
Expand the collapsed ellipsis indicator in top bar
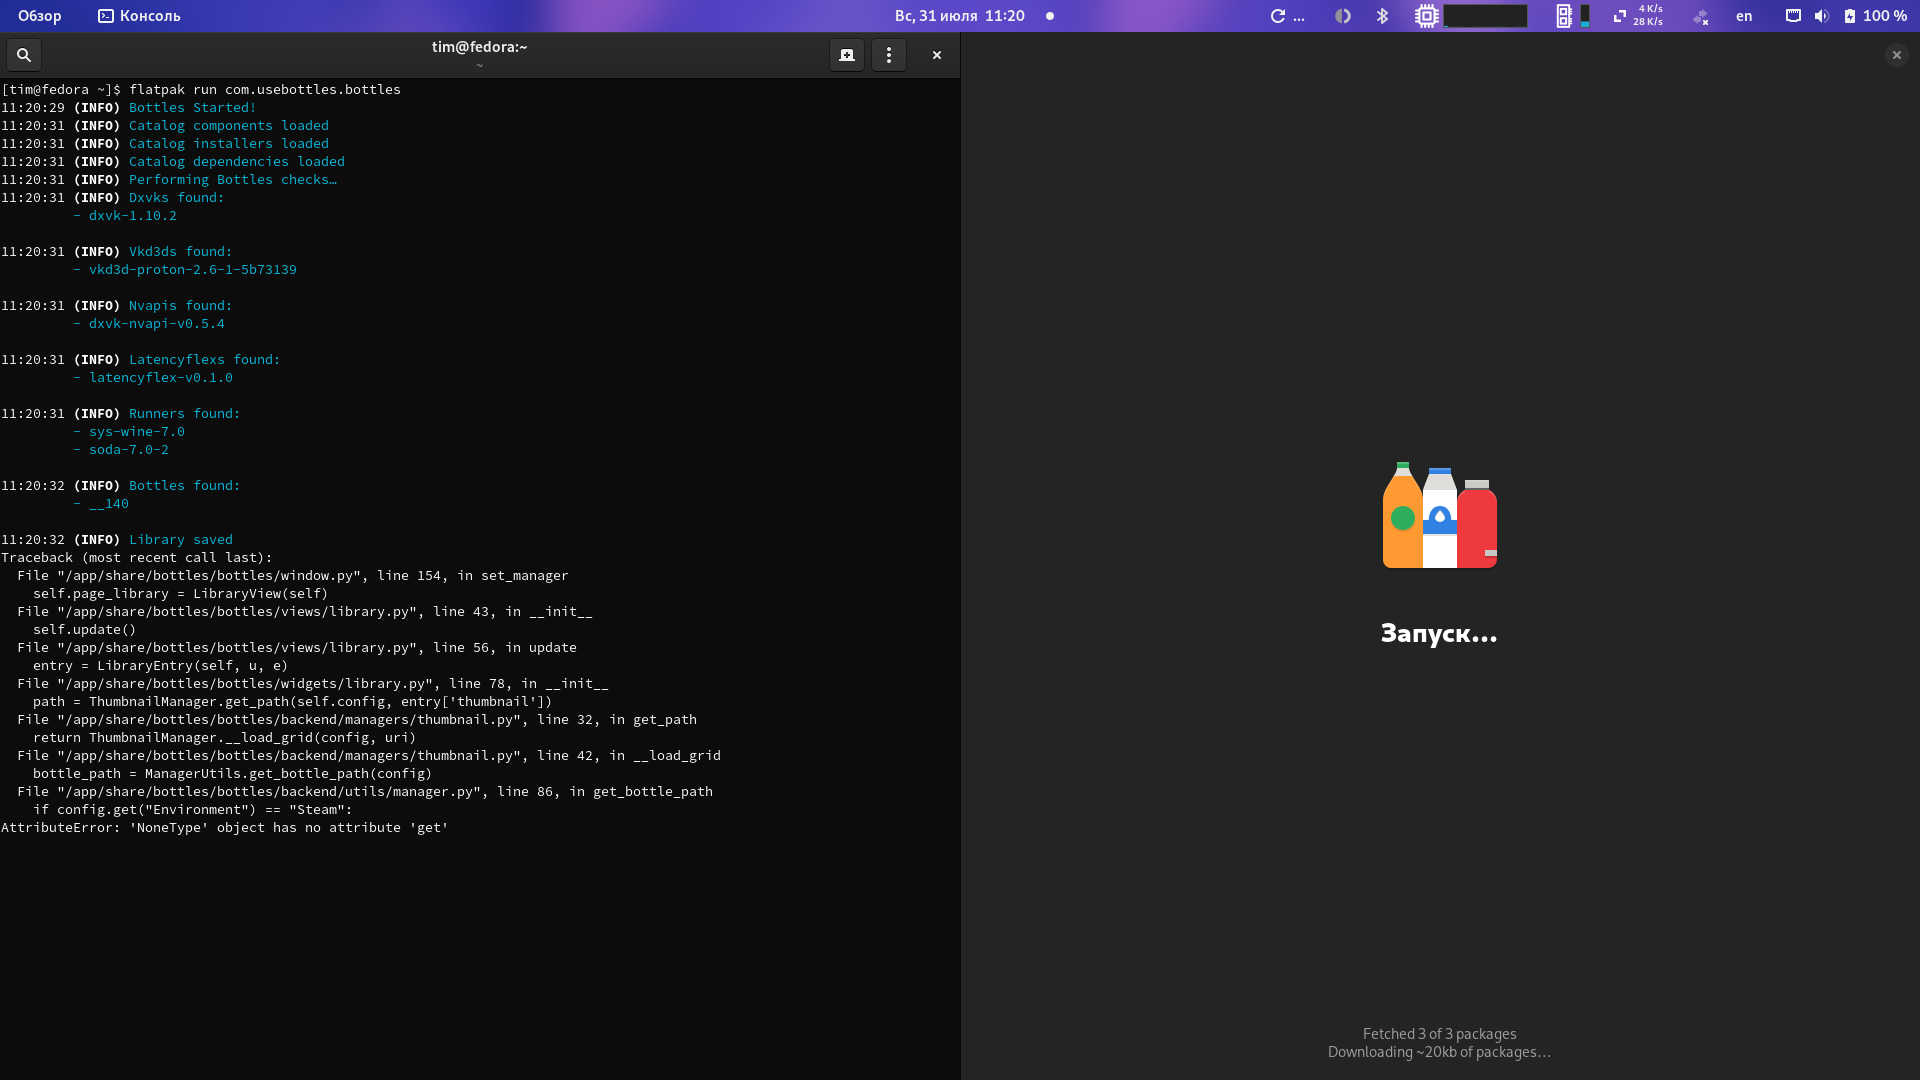coord(1297,16)
